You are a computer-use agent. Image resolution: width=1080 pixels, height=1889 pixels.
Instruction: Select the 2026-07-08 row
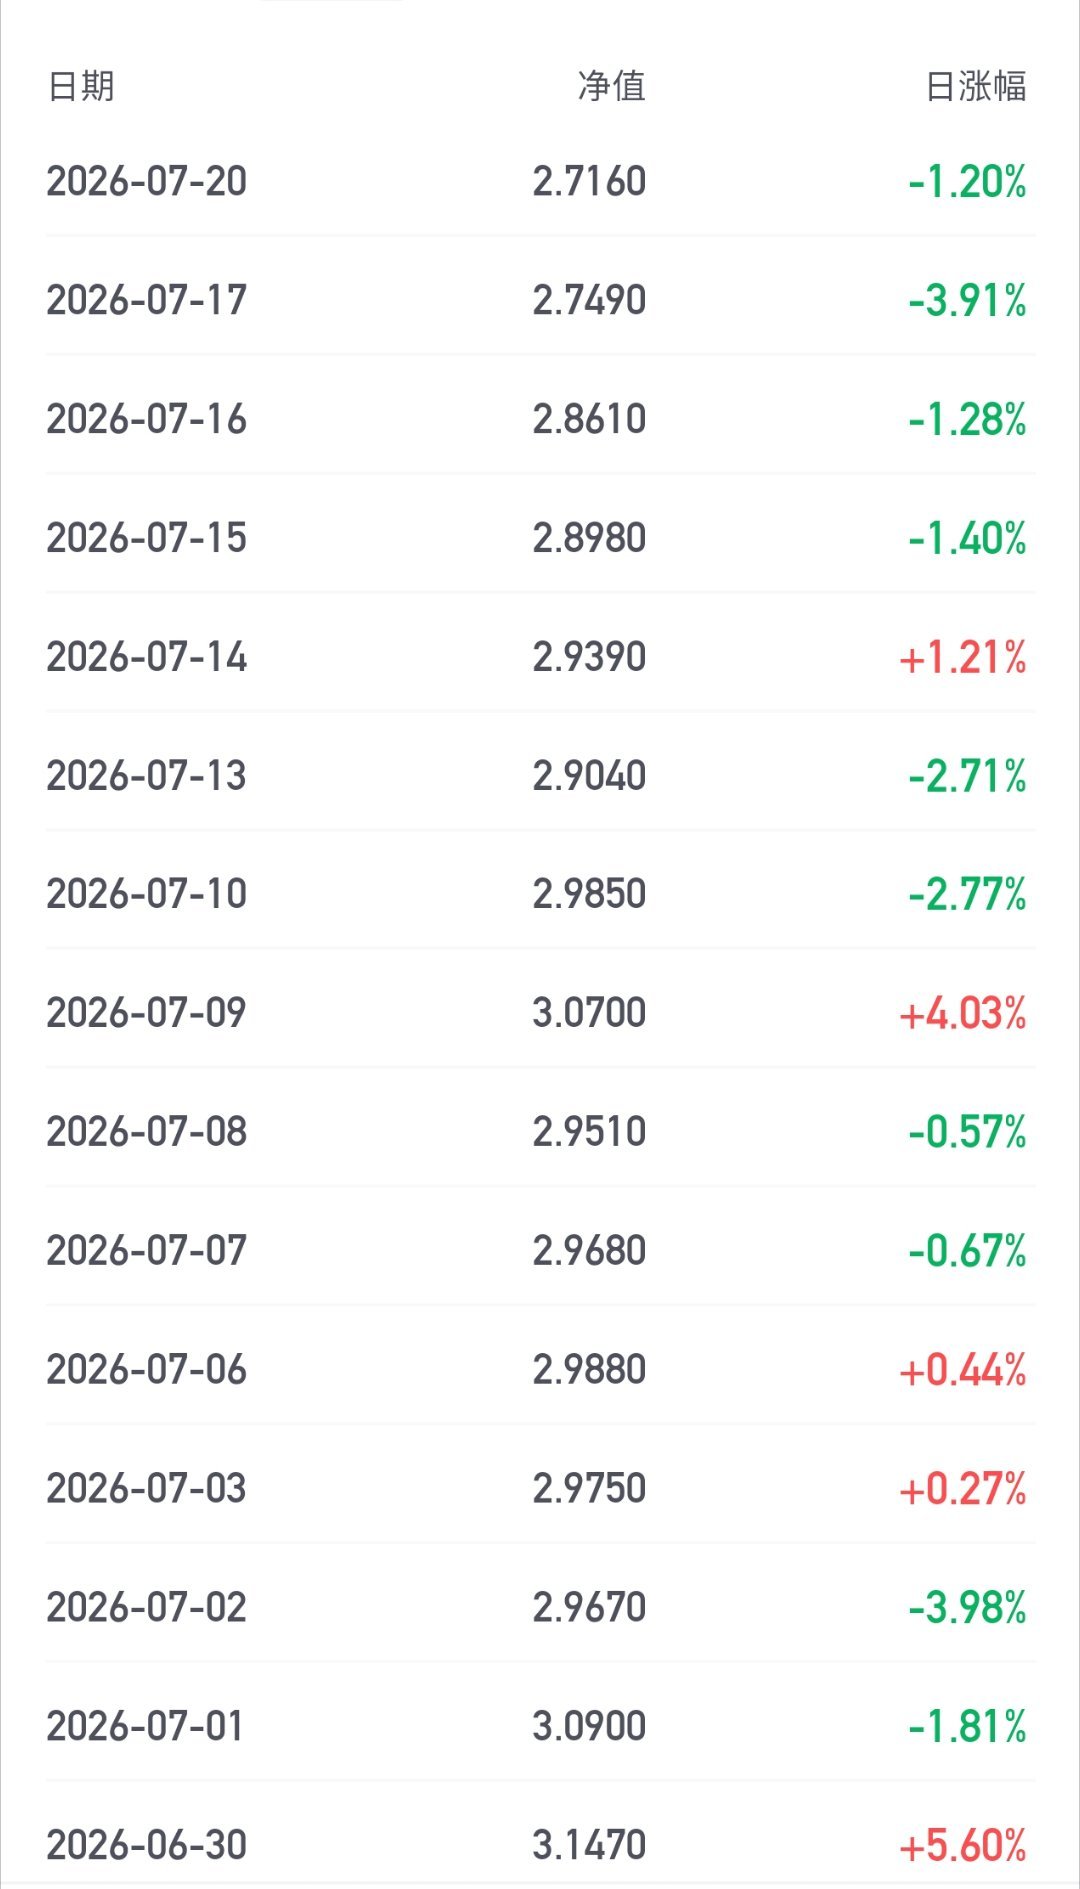point(540,1132)
